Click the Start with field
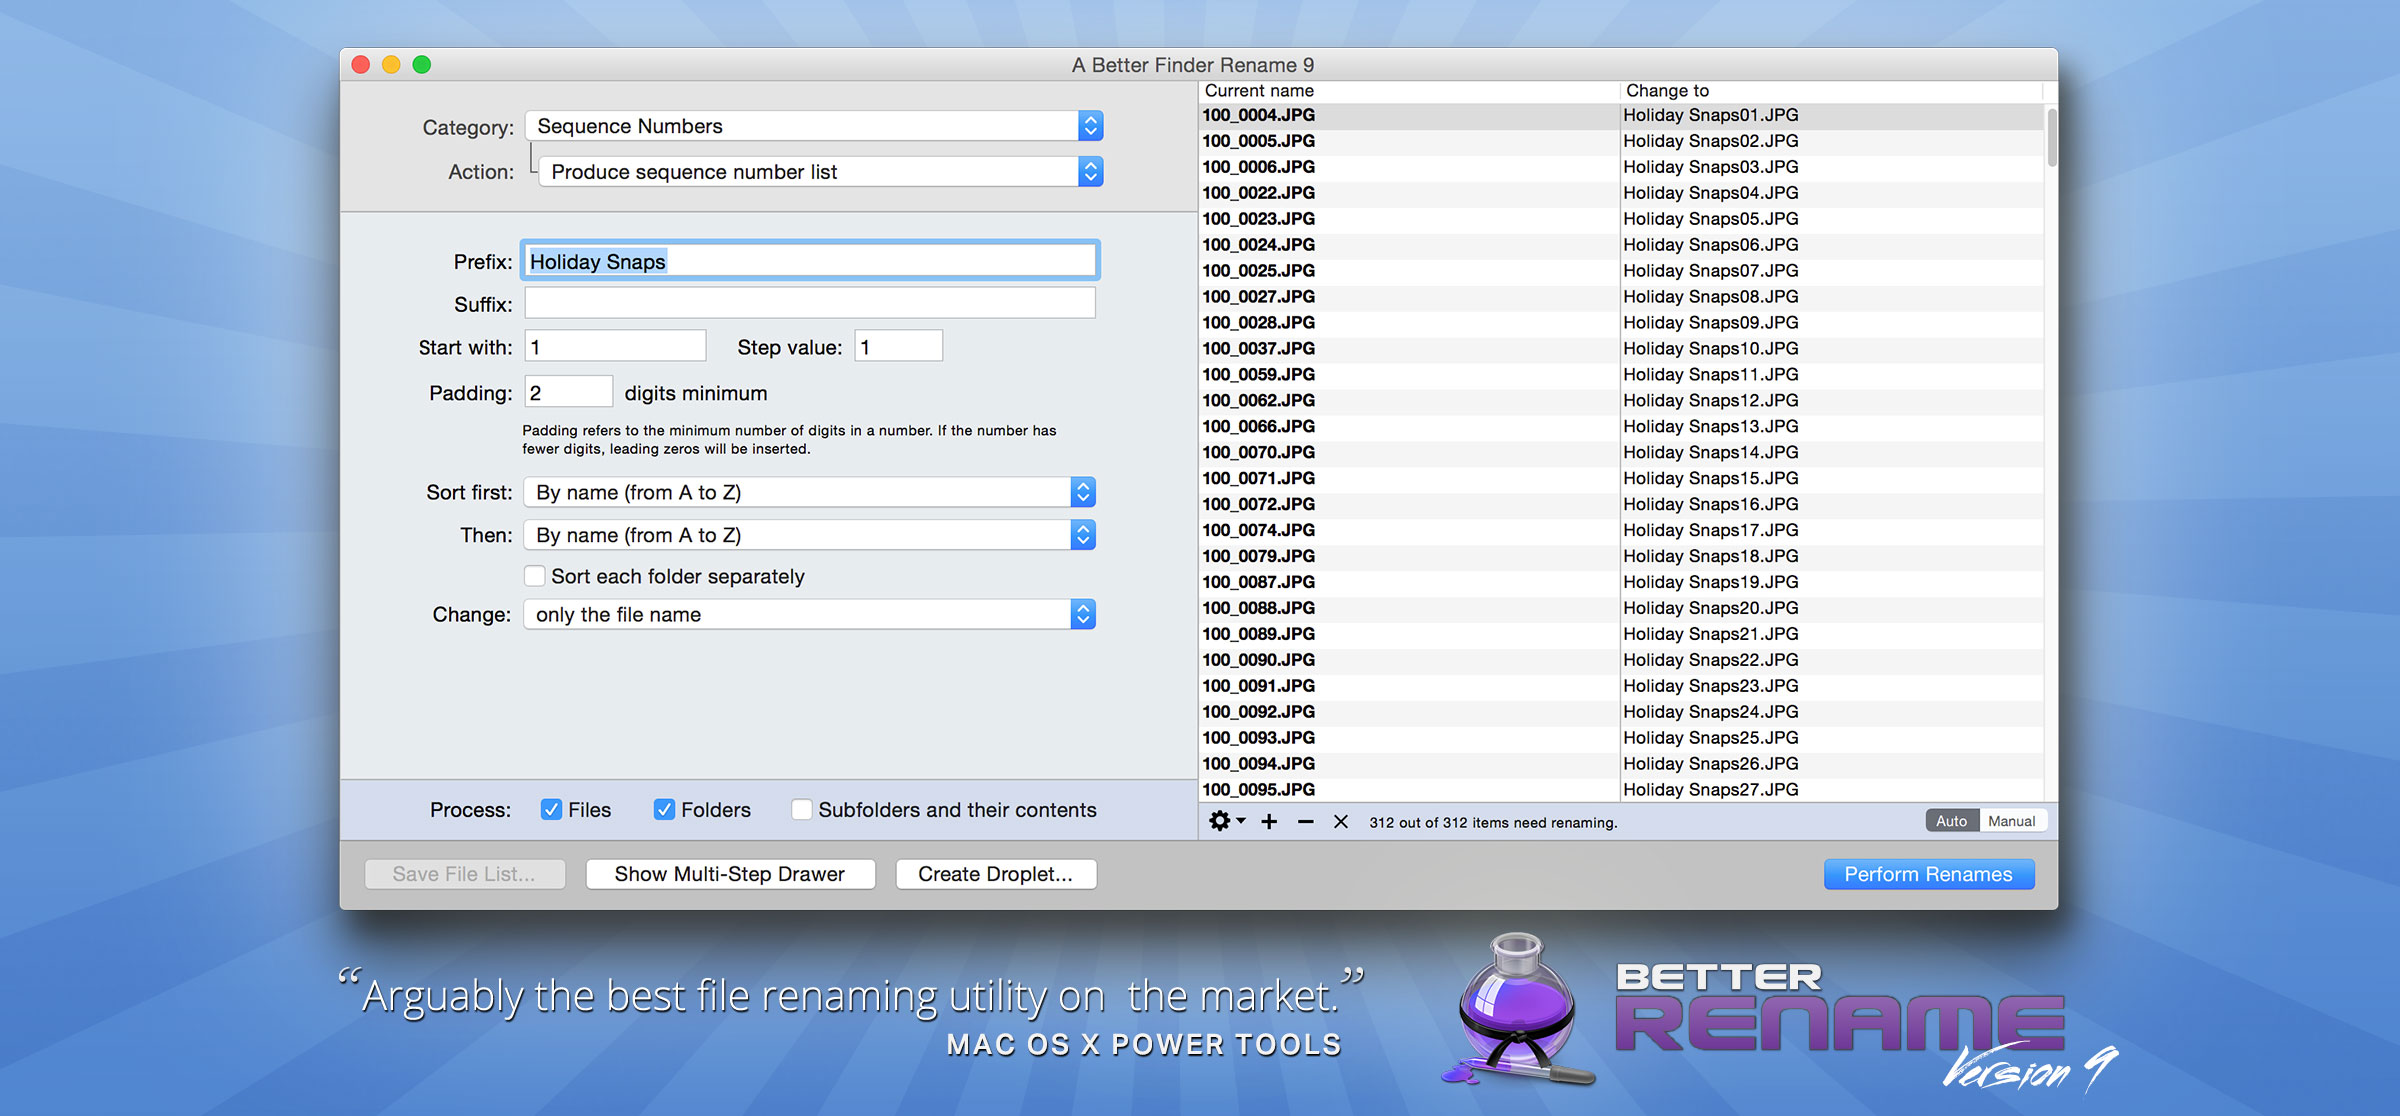Image resolution: width=2400 pixels, height=1116 pixels. coord(615,346)
